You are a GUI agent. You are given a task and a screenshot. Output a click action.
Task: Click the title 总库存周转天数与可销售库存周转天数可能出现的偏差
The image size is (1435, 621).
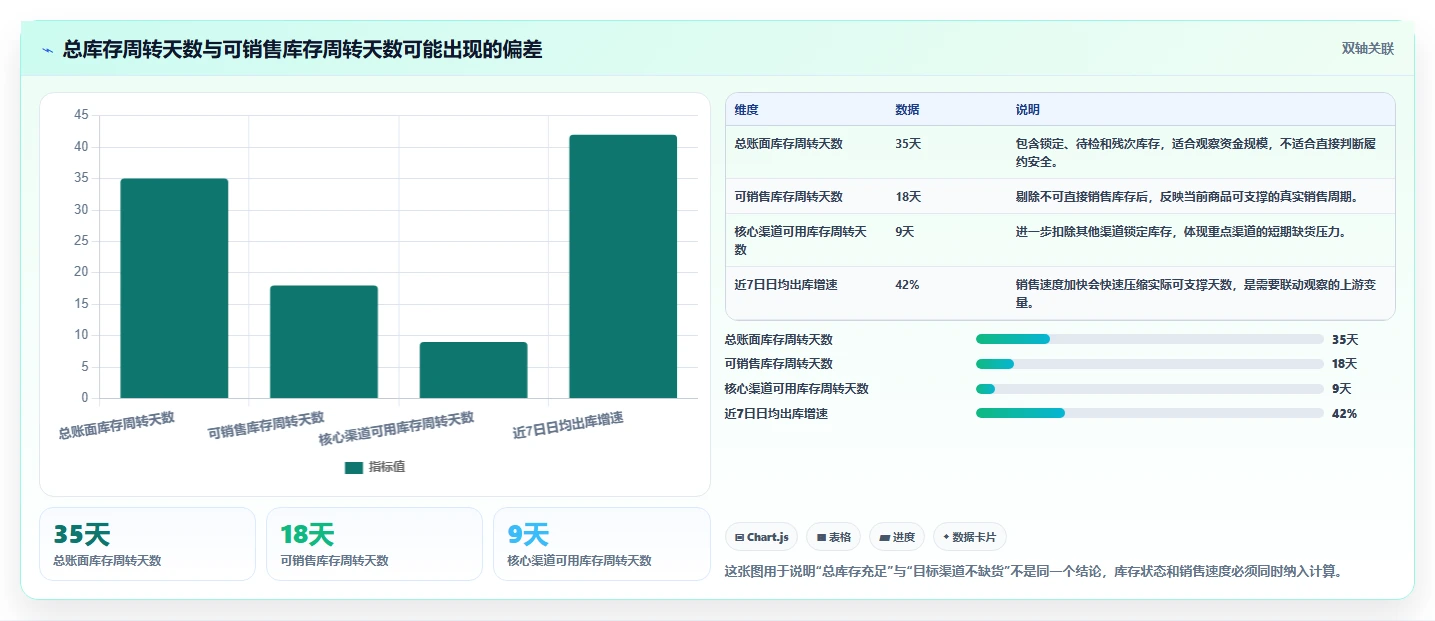[x=302, y=49]
